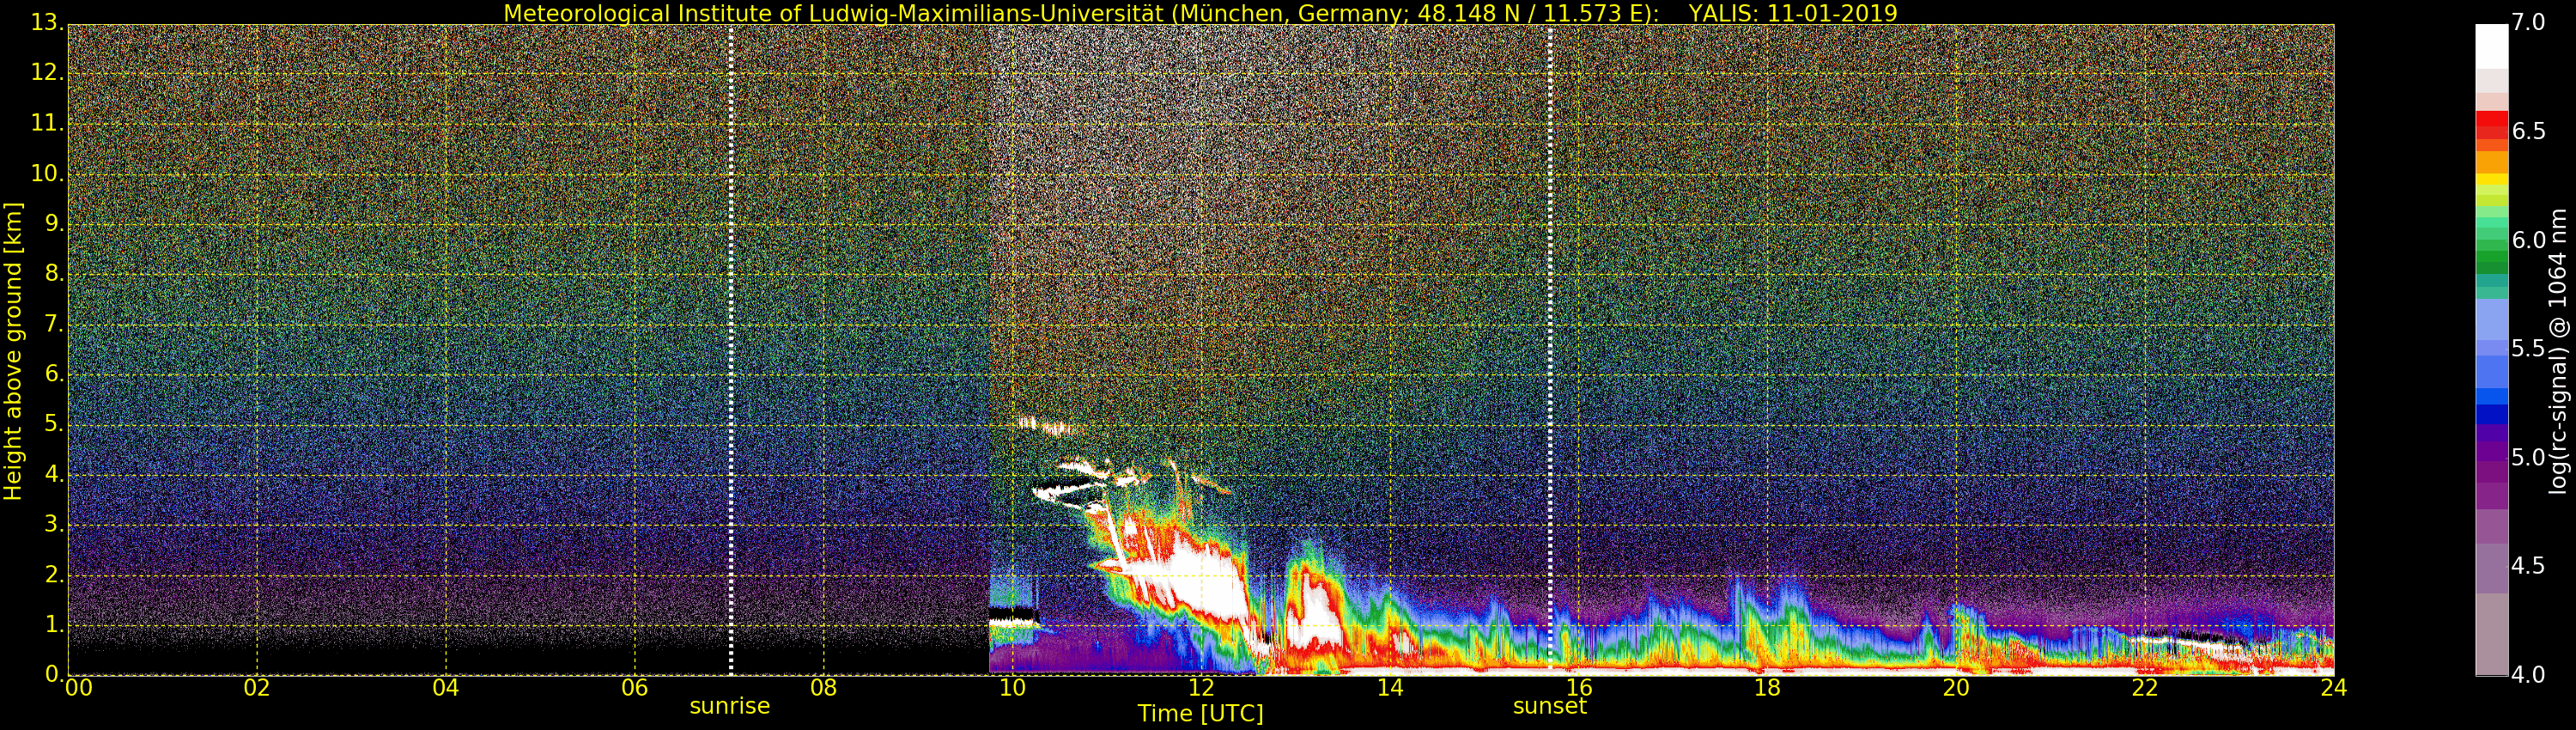Click the height axis tick label '13'
This screenshot has height=730, width=2576.
pyautogui.click(x=50, y=22)
